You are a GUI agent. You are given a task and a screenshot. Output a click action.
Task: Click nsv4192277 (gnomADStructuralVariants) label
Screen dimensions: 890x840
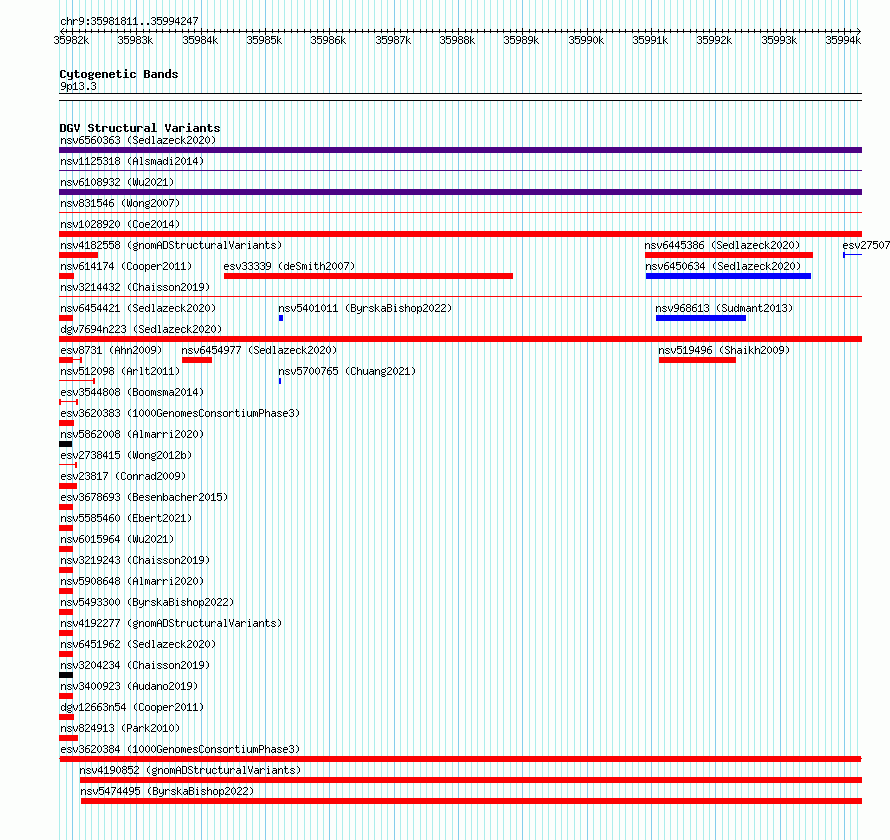pos(171,623)
